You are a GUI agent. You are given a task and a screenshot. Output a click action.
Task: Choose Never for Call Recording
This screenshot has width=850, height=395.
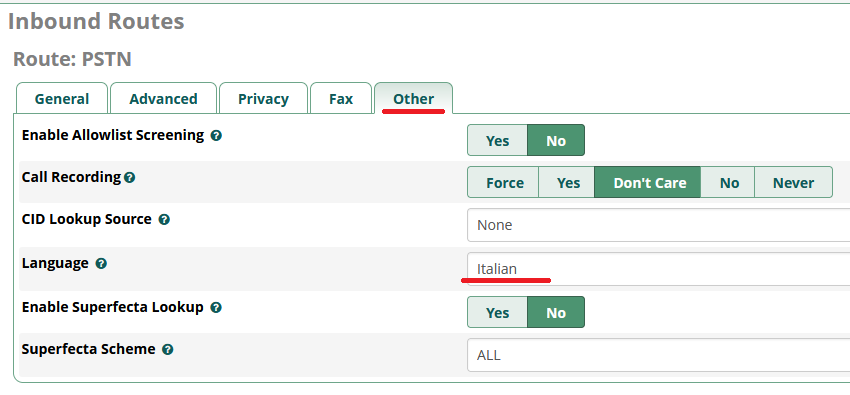793,183
